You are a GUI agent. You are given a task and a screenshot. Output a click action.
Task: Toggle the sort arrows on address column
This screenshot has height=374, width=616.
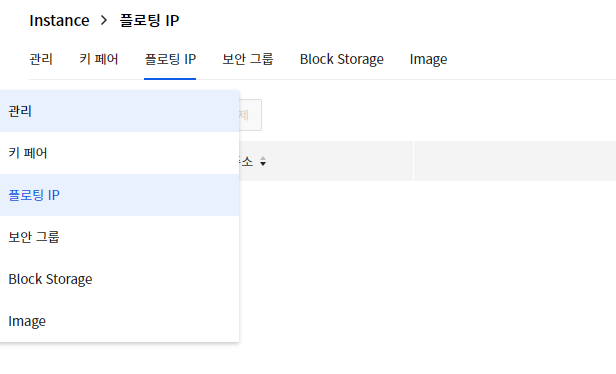(x=263, y=161)
